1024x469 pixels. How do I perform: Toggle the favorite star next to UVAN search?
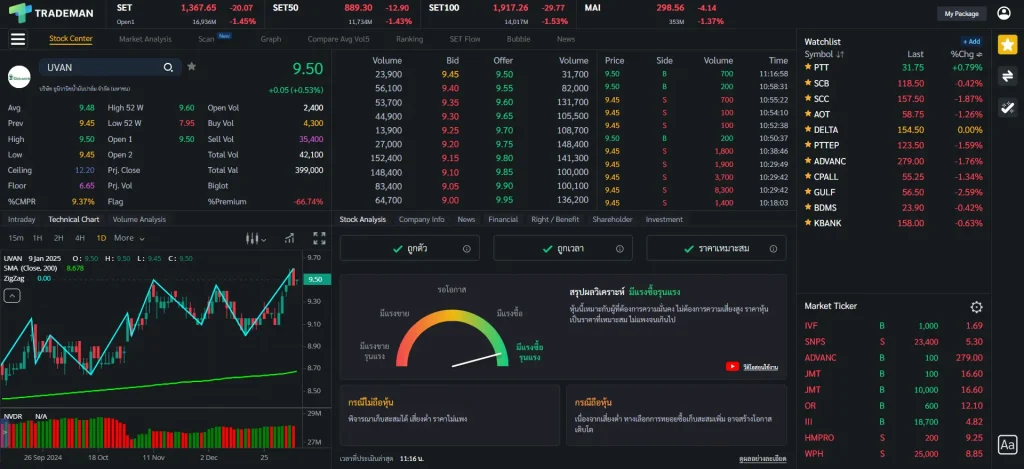click(x=191, y=67)
